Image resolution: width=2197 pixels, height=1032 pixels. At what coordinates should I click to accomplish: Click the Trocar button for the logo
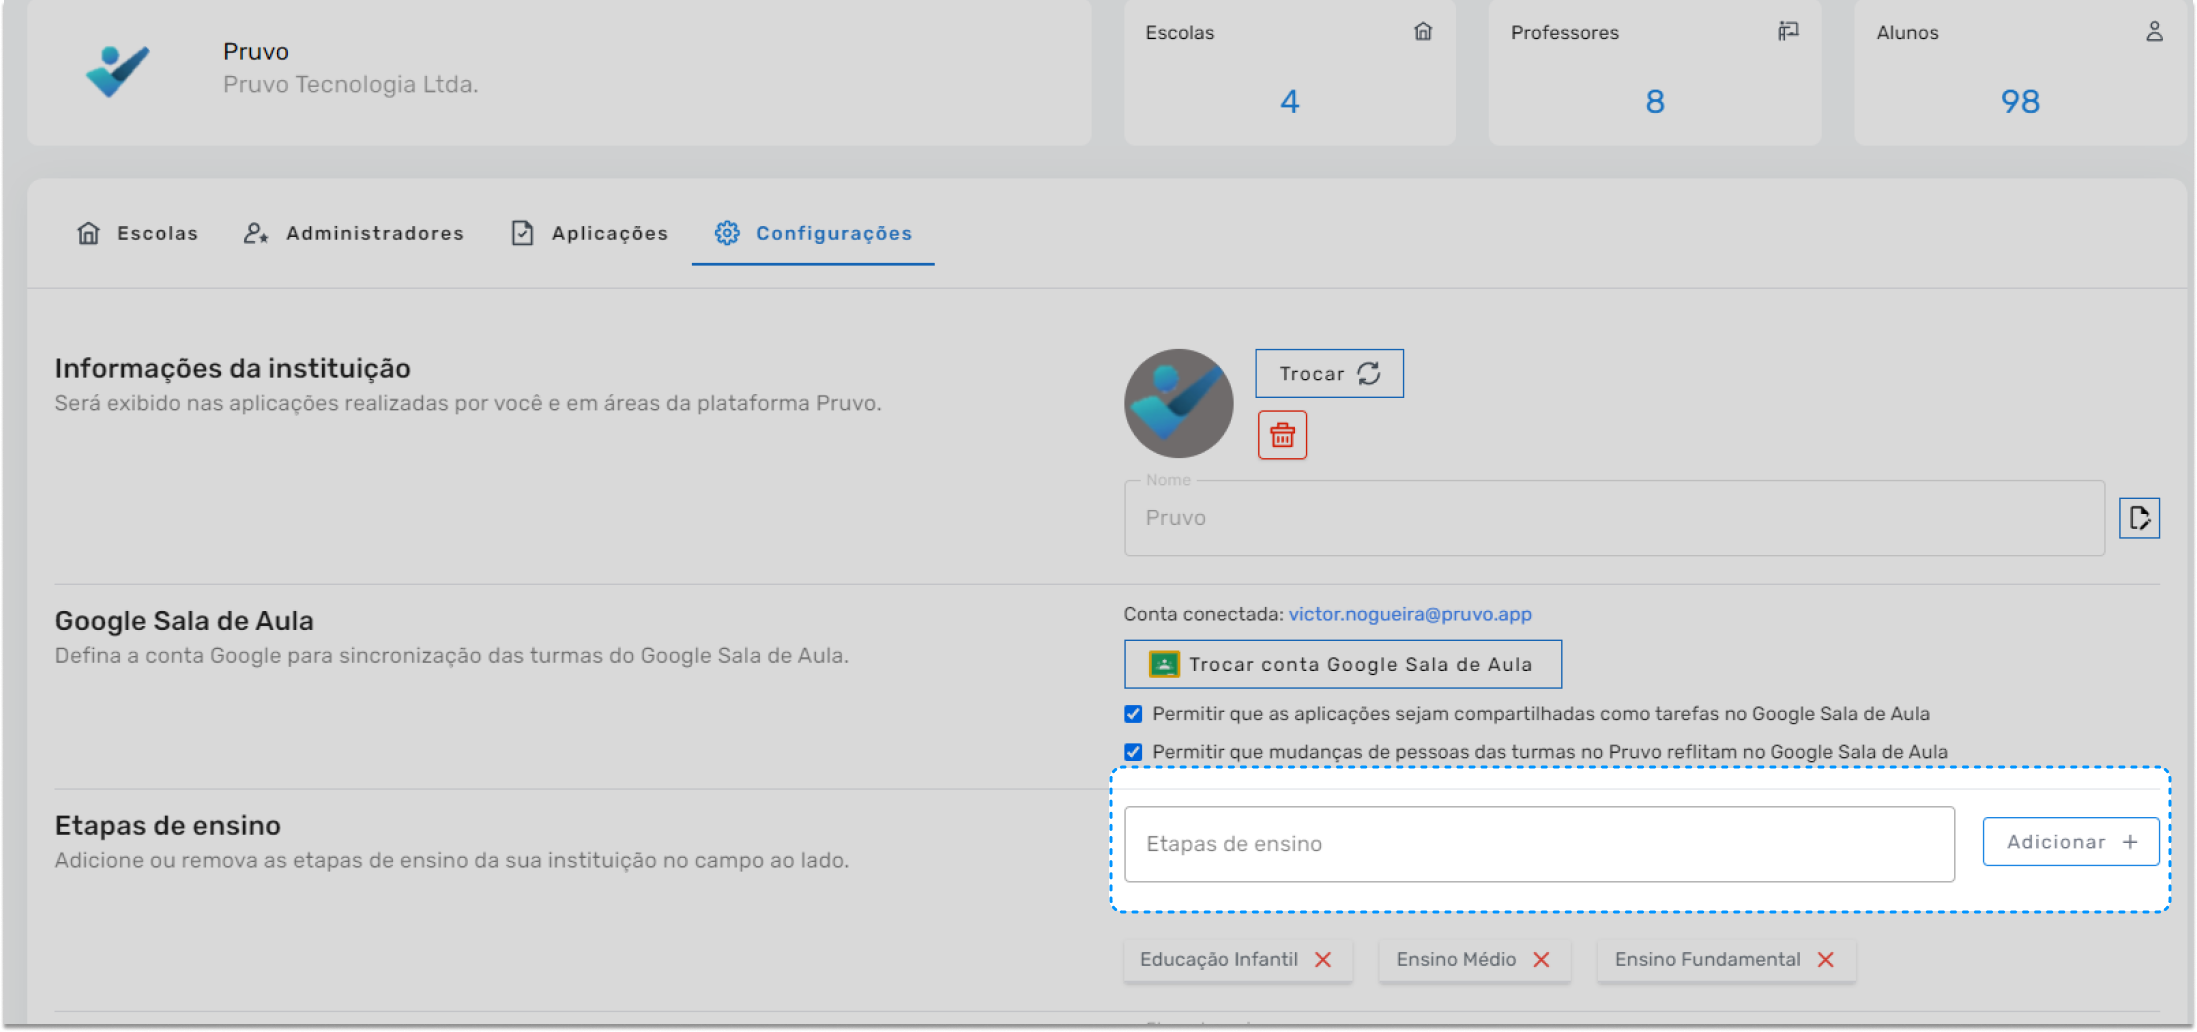pos(1329,373)
